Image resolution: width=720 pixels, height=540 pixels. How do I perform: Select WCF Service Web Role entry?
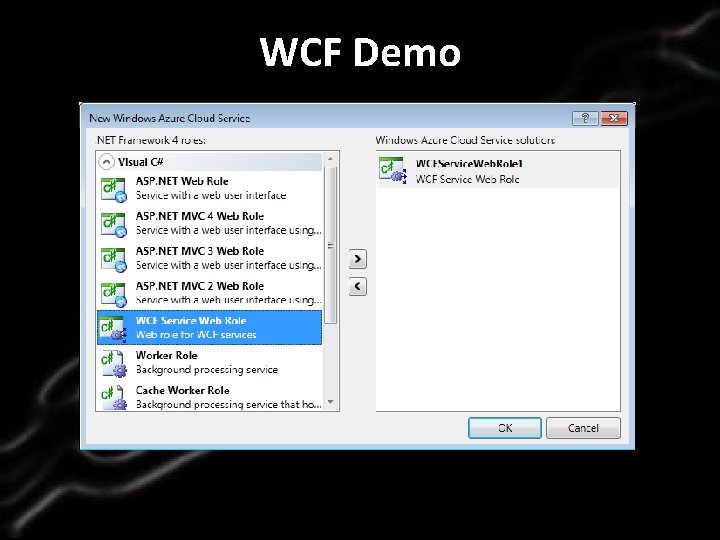(x=209, y=327)
